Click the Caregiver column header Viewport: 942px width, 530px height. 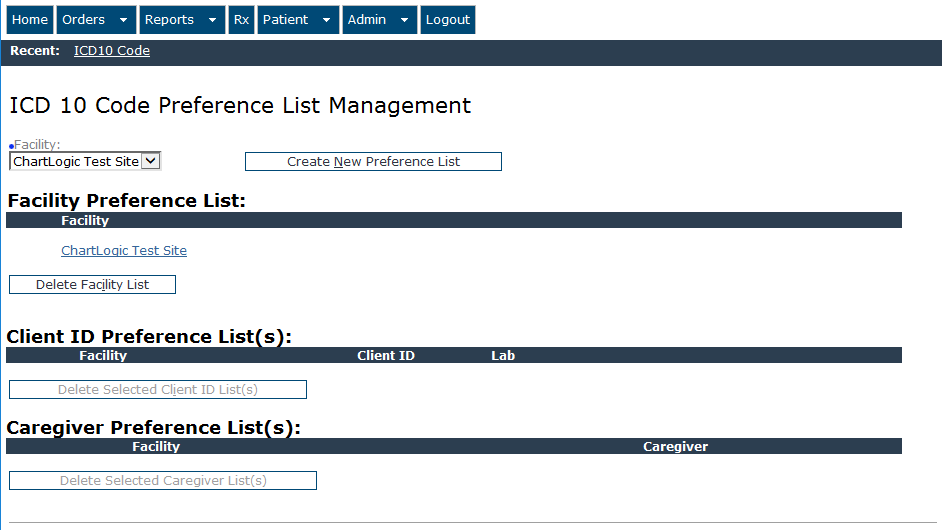(x=675, y=446)
